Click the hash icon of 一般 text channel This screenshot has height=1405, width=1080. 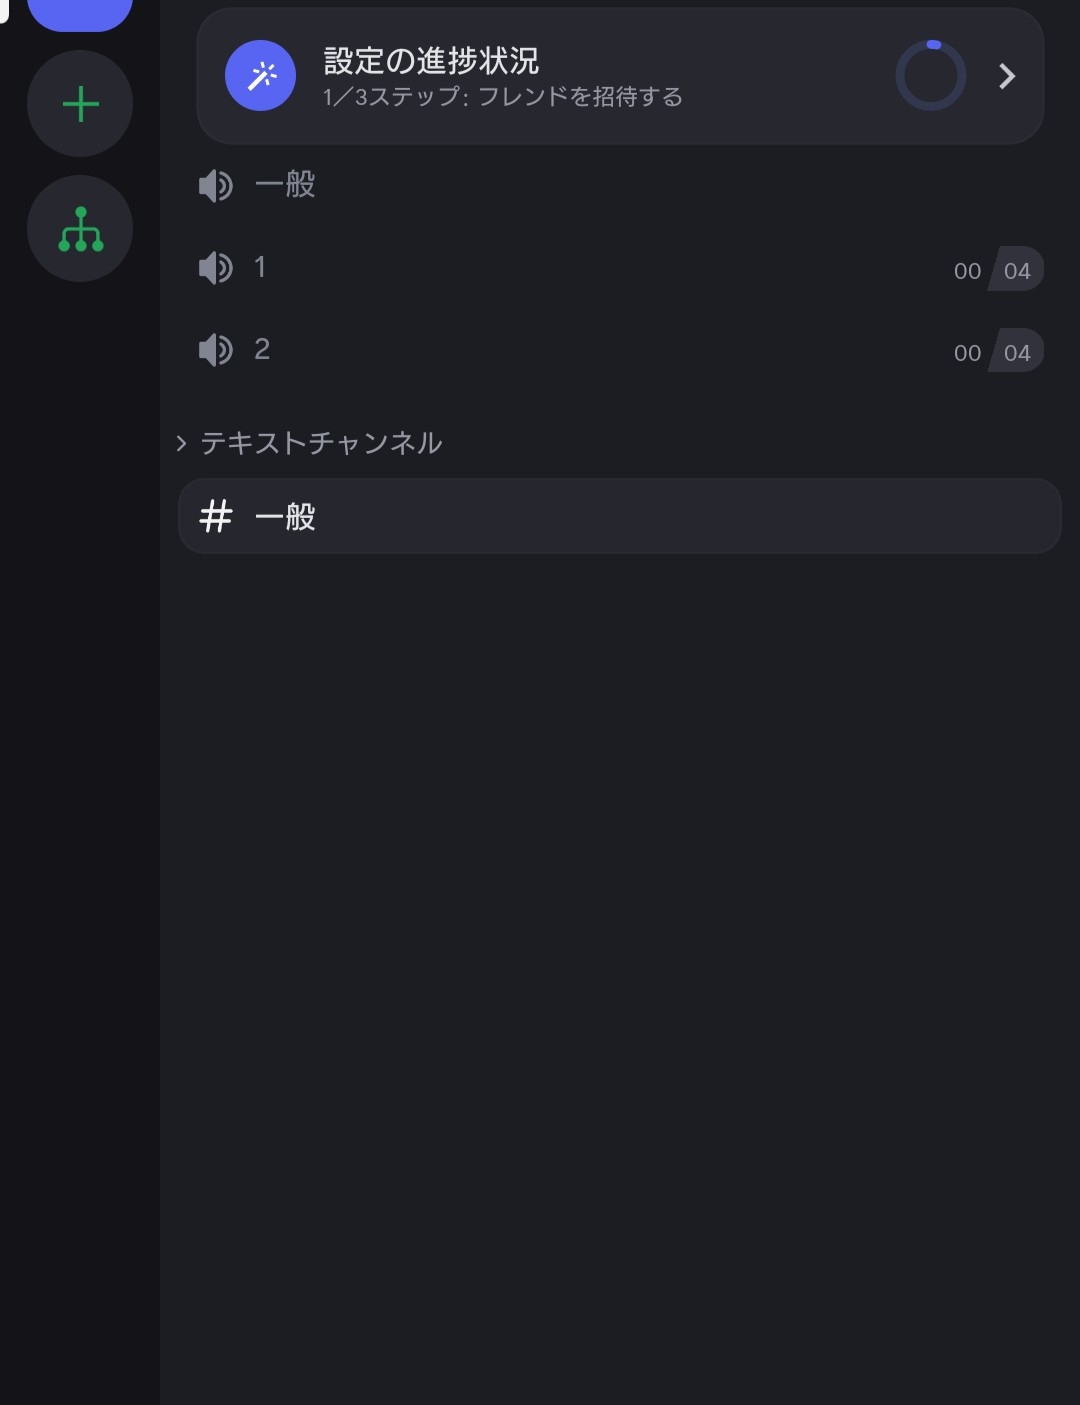click(x=216, y=517)
